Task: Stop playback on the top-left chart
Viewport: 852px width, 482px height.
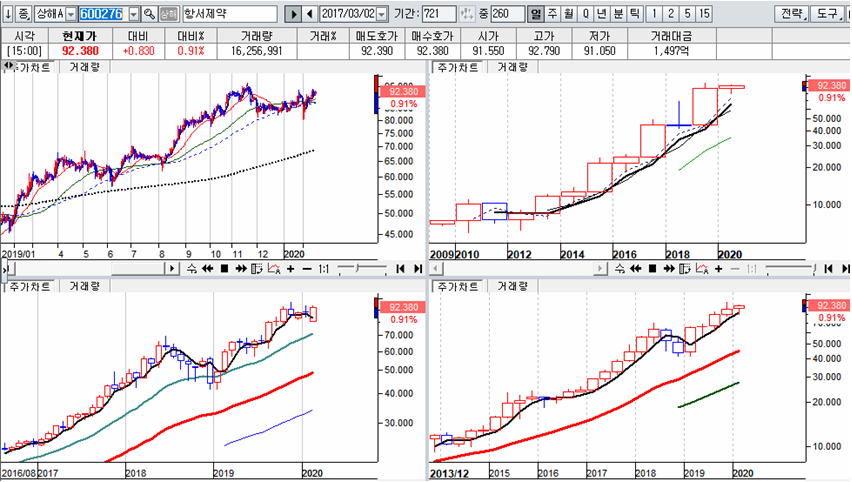Action: (224, 268)
